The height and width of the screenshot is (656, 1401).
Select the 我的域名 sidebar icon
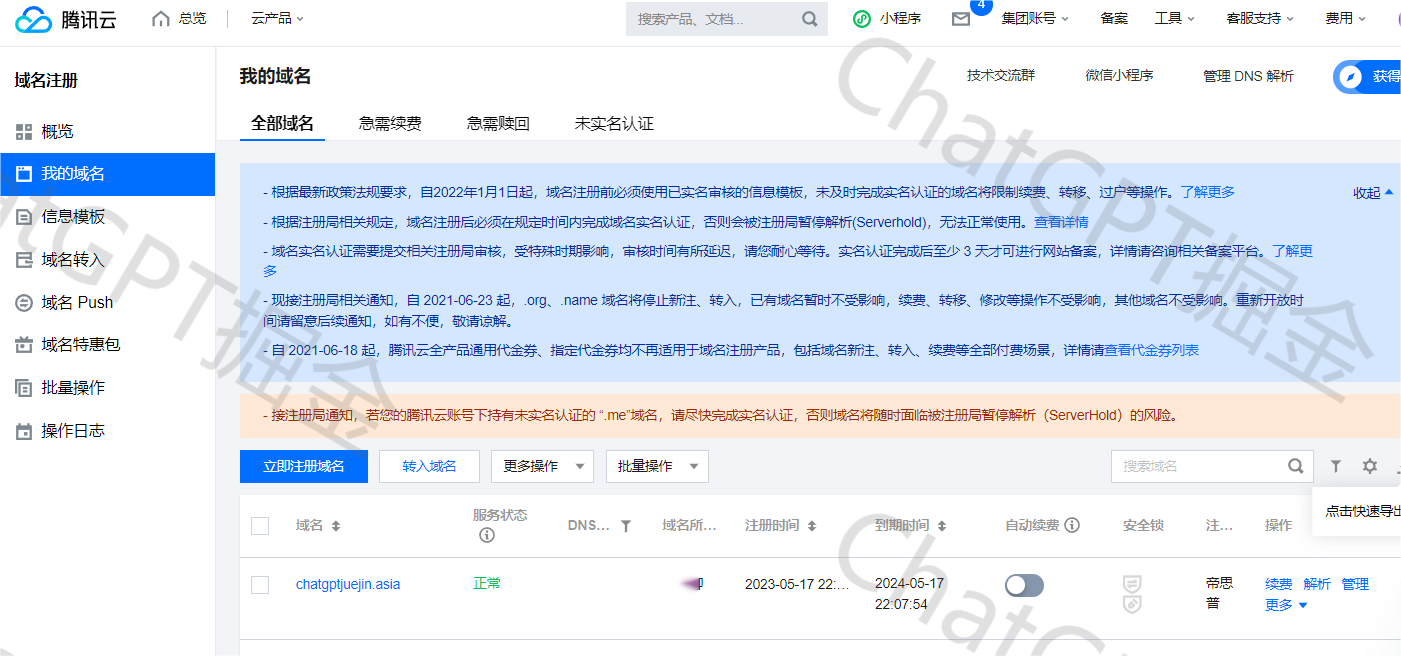[24, 174]
